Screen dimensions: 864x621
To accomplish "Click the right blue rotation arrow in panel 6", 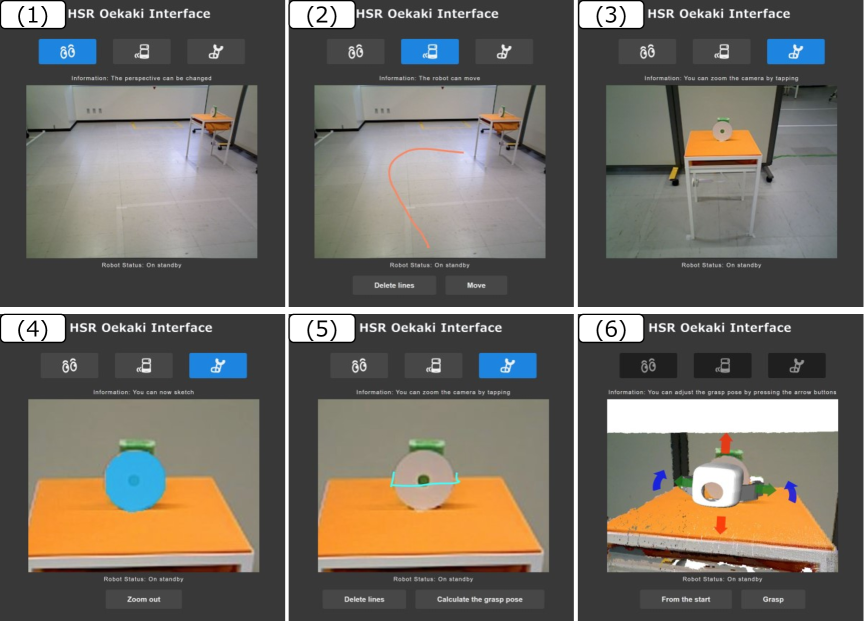I will (791, 491).
